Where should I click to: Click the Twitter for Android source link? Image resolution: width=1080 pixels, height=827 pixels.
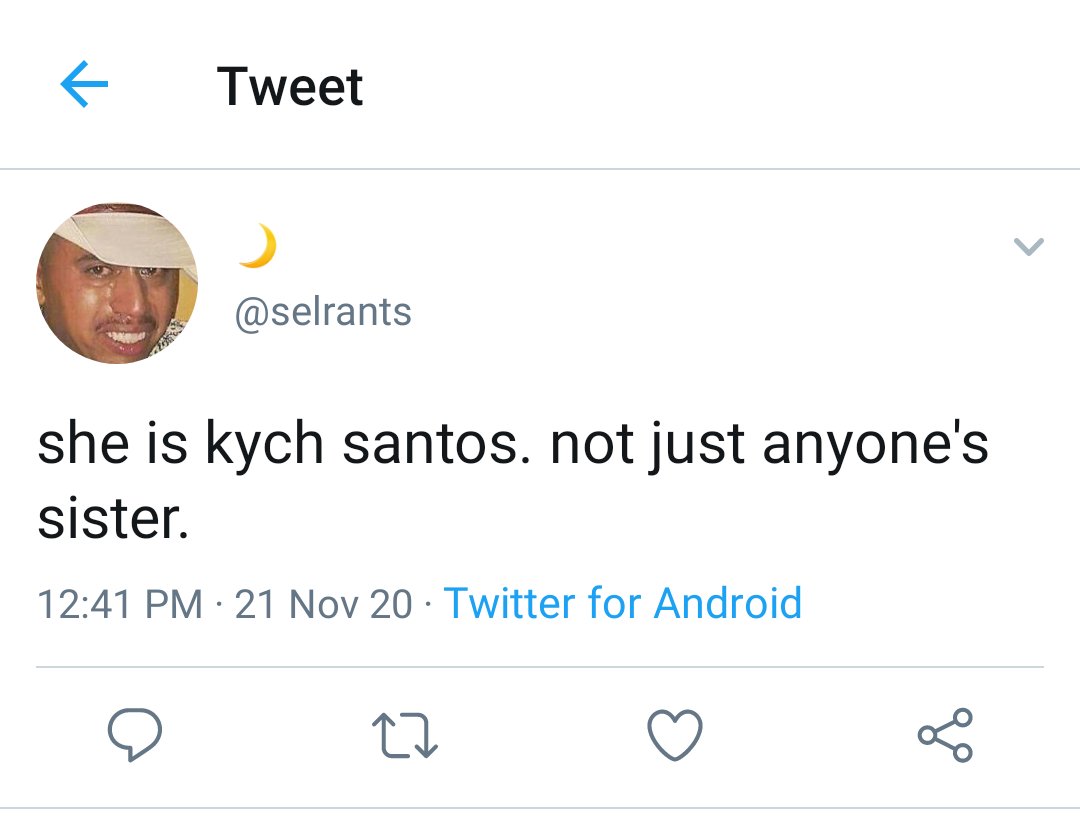point(623,603)
